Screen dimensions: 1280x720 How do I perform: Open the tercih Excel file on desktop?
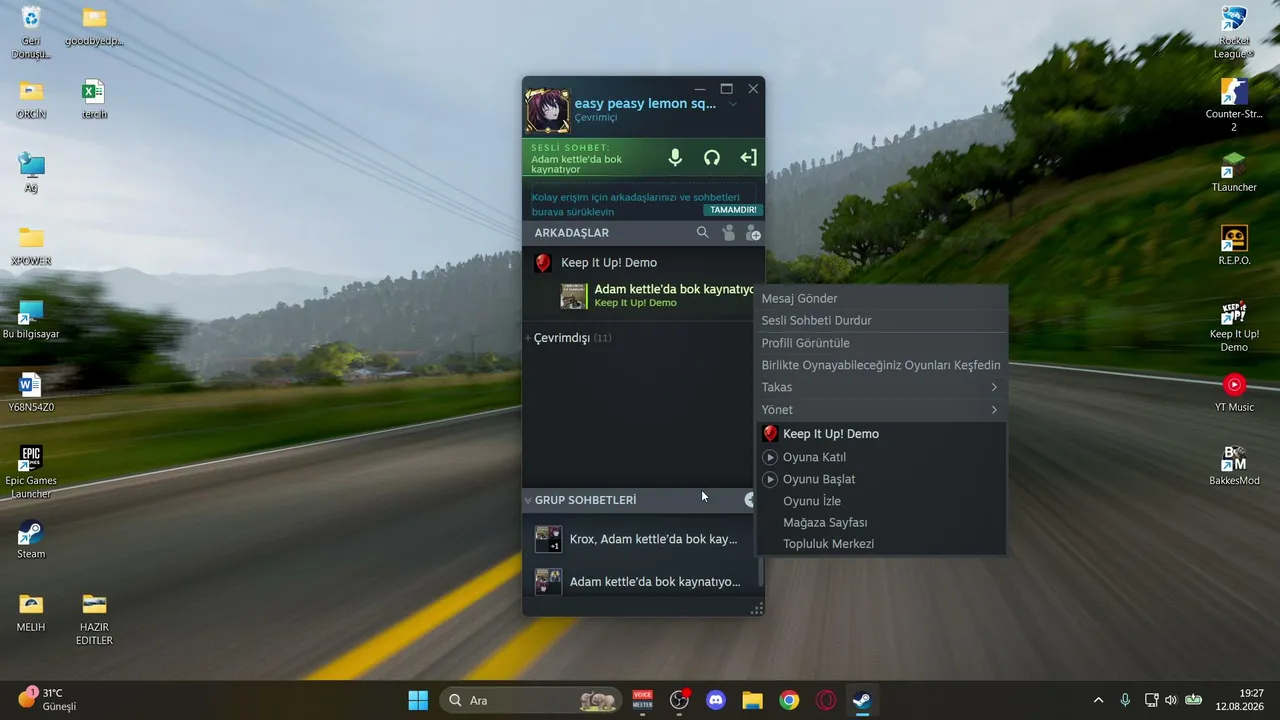click(94, 100)
